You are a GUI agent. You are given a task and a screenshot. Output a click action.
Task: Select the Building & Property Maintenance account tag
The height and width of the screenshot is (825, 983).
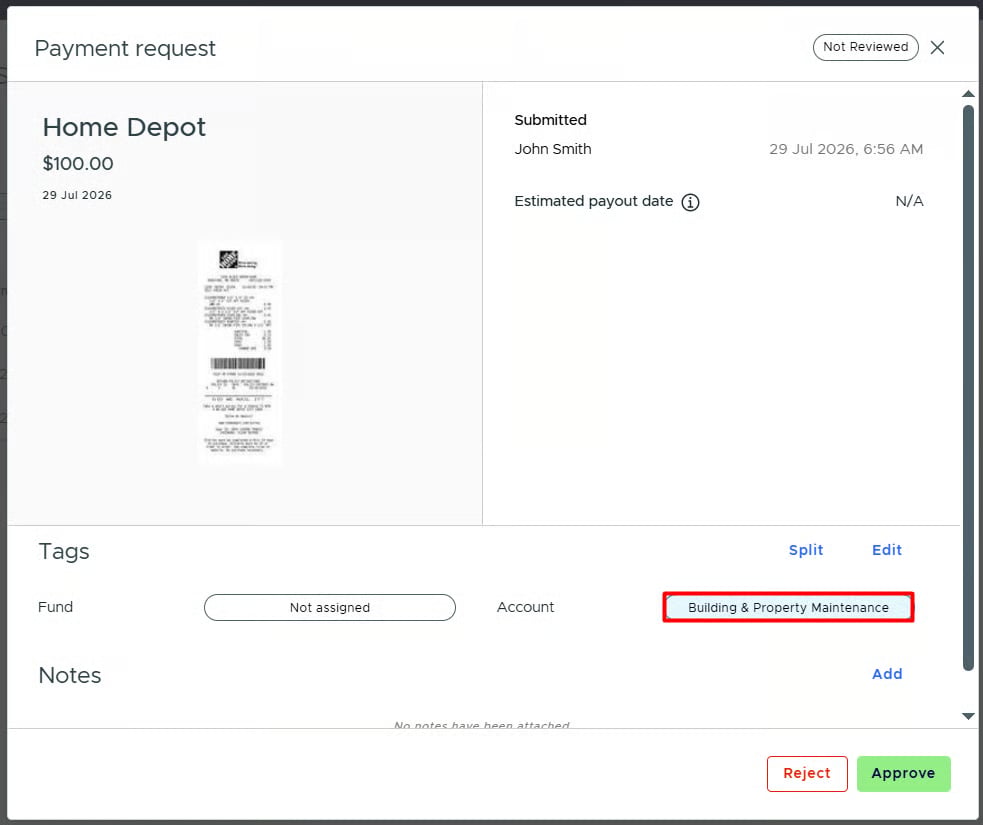point(788,607)
